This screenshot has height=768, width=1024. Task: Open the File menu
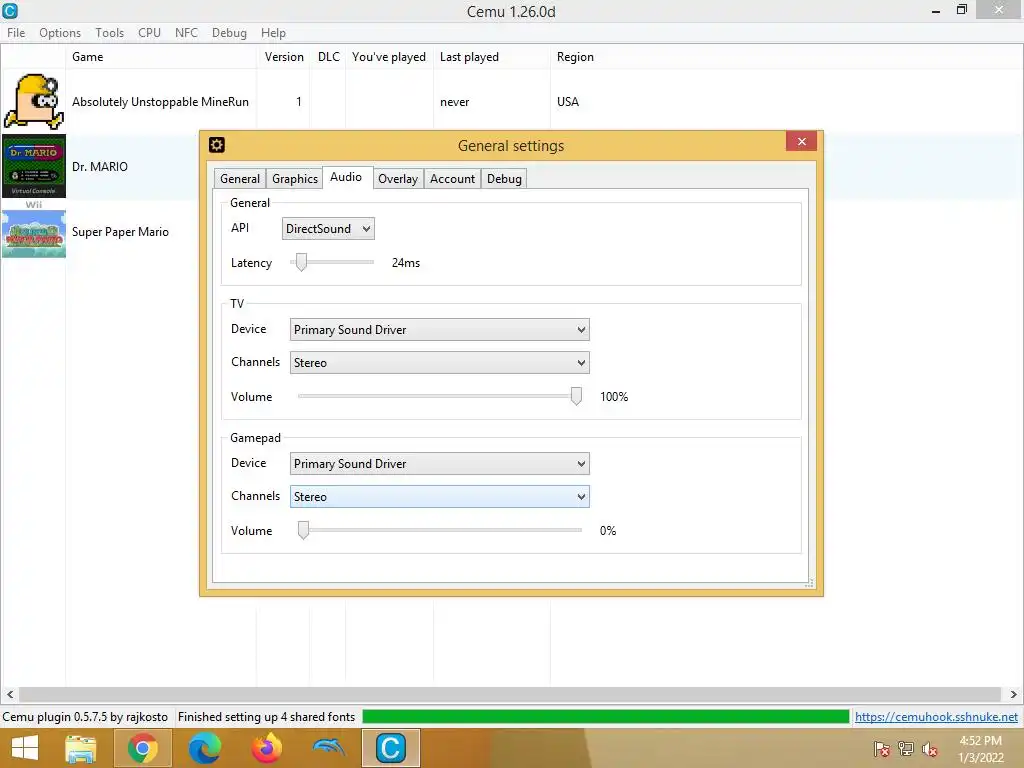tap(16, 33)
